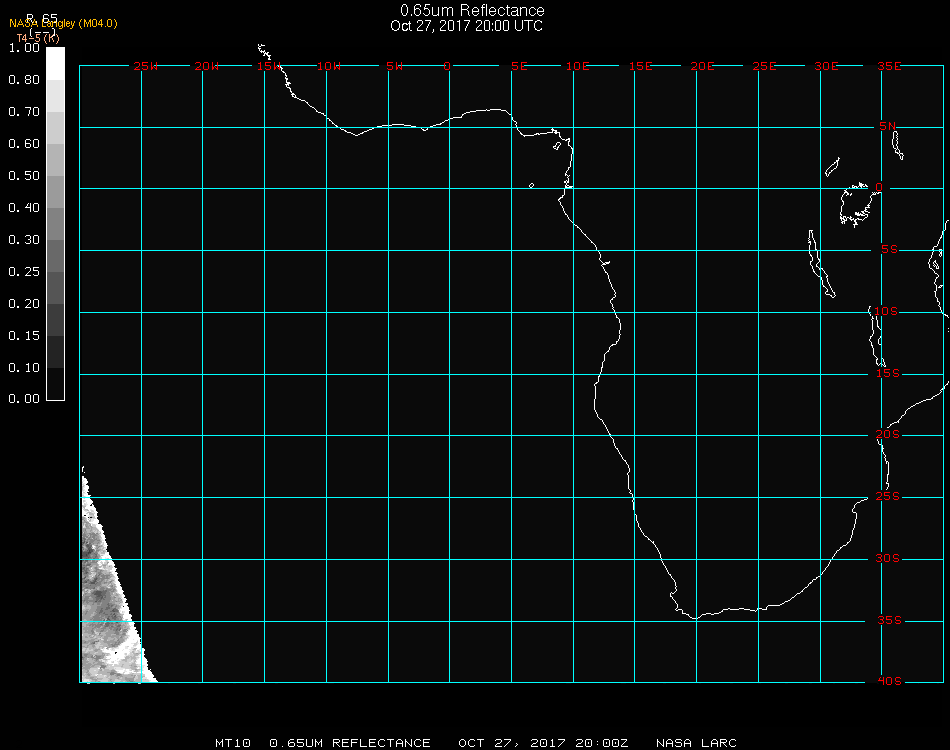Click '0.65UM REFLECTANCE' footer caption
The height and width of the screenshot is (750, 950).
coord(350,743)
